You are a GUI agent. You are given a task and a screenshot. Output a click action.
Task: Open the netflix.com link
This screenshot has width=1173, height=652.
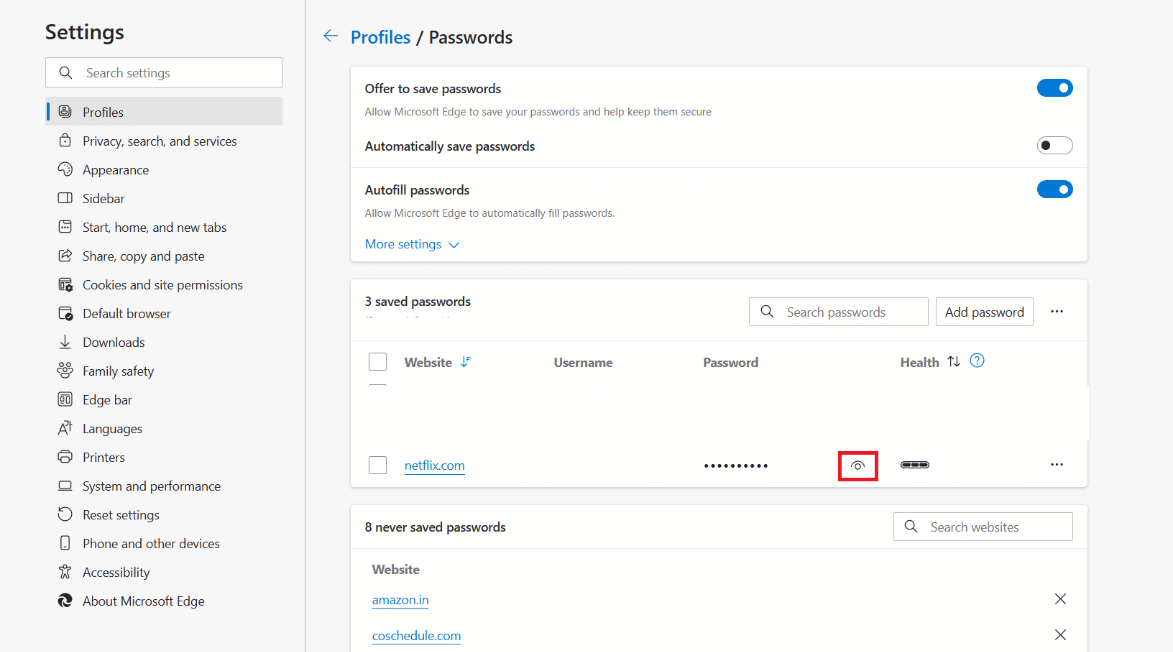click(435, 465)
